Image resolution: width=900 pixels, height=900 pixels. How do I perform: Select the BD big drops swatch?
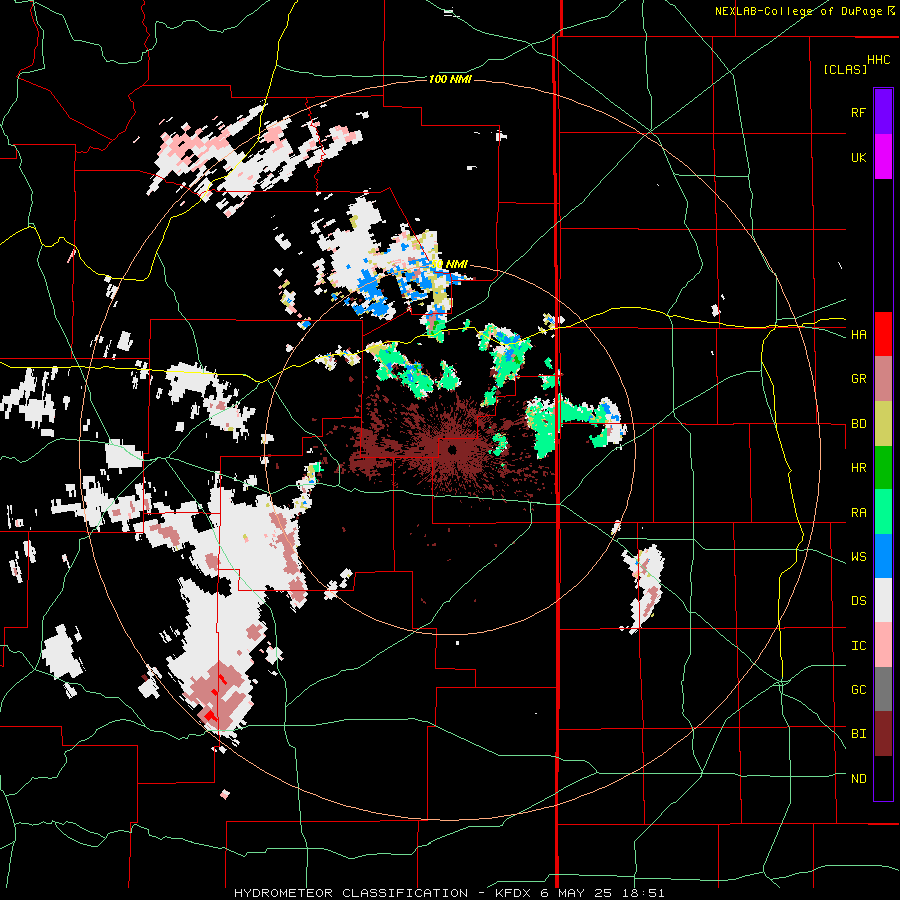coord(883,424)
